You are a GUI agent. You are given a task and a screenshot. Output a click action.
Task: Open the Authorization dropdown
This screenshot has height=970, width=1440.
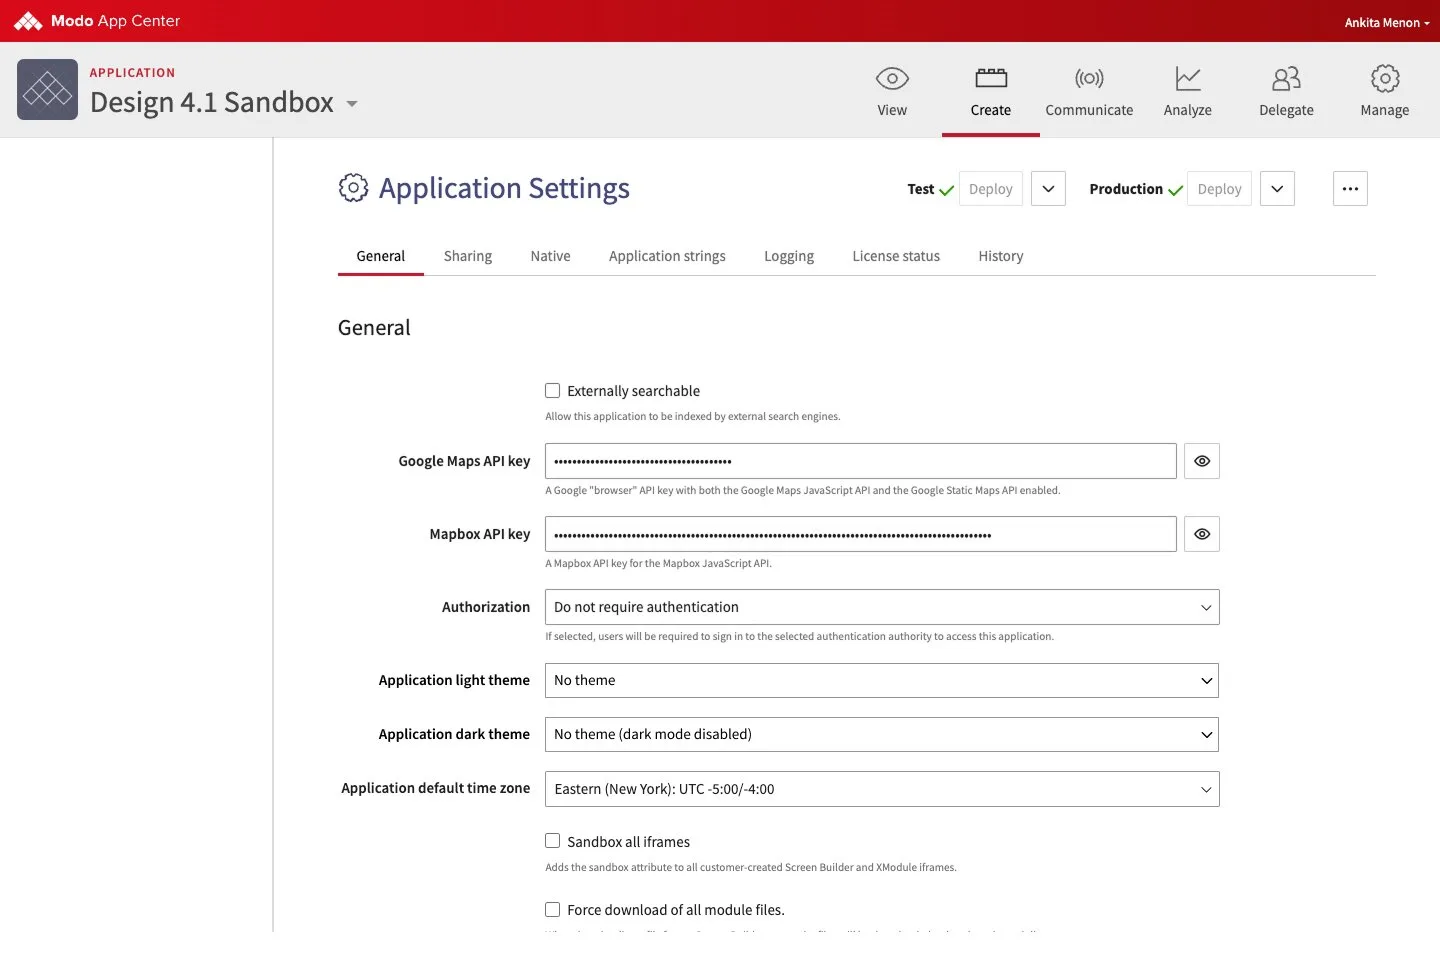pyautogui.click(x=882, y=607)
